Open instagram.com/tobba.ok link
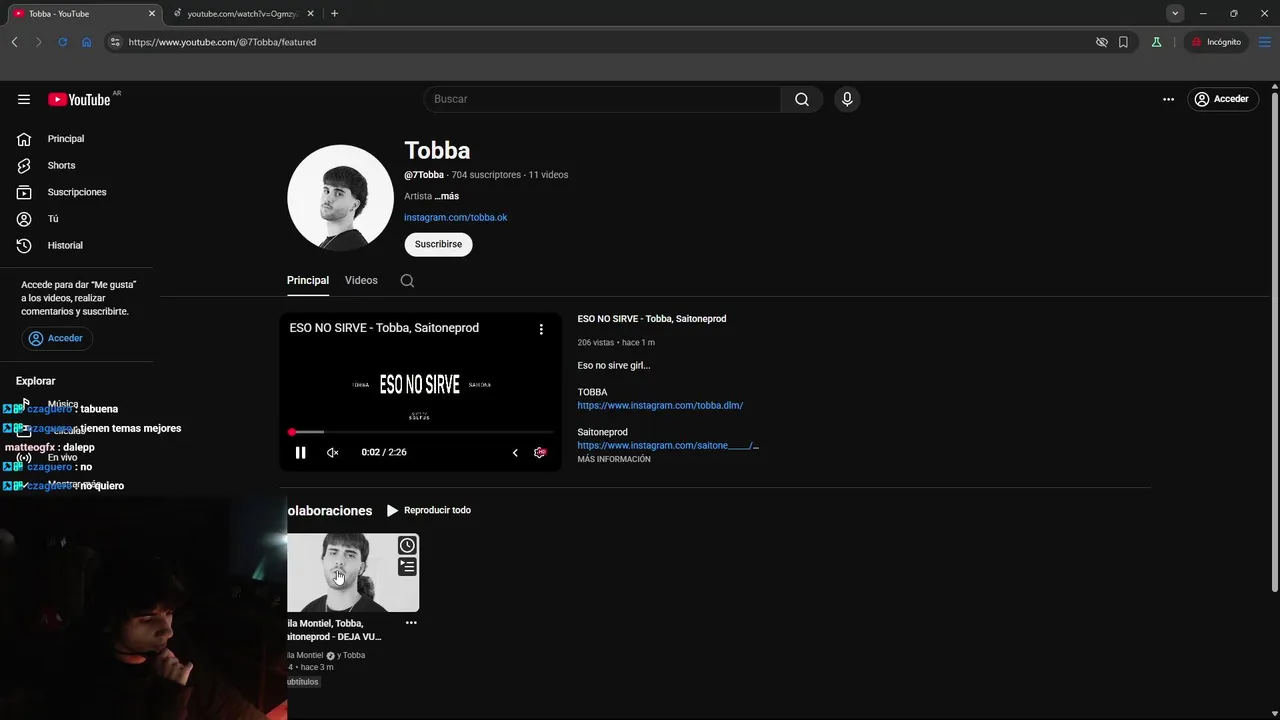The height and width of the screenshot is (720, 1280). (455, 217)
